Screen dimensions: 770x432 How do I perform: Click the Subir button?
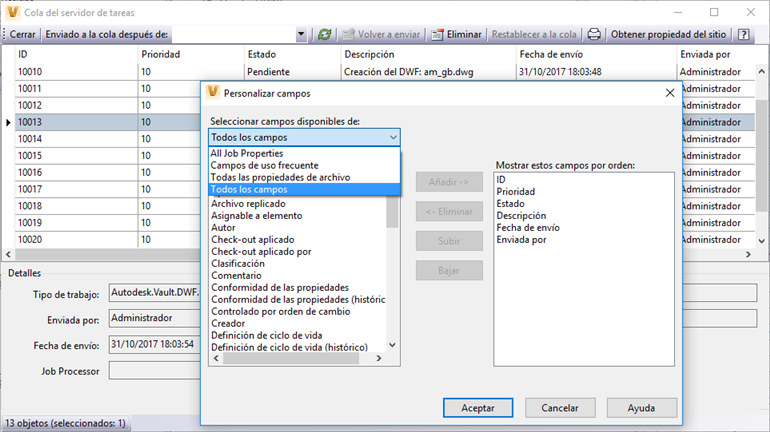[x=449, y=241]
